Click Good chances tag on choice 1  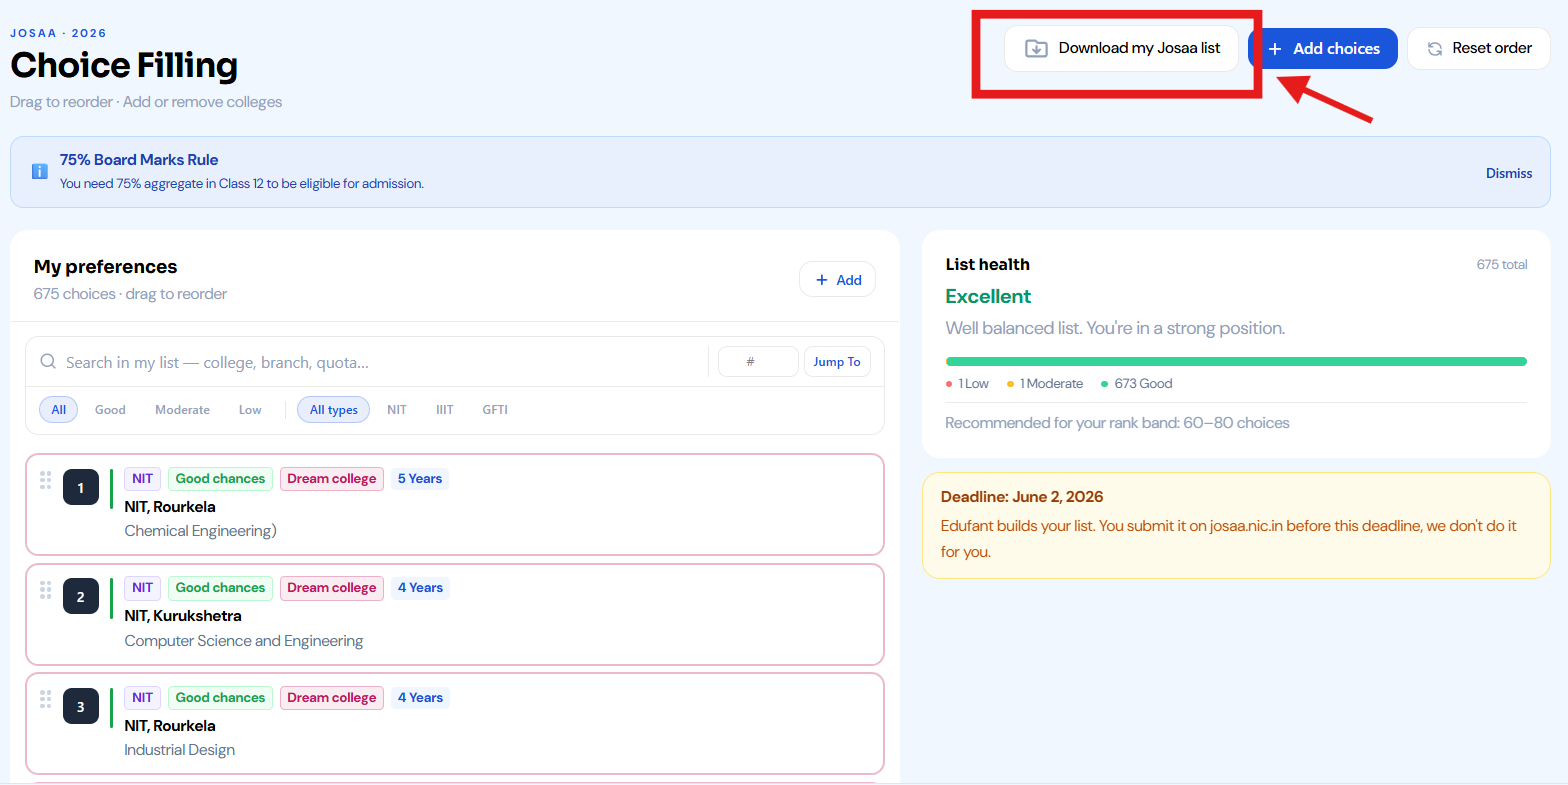pos(220,479)
